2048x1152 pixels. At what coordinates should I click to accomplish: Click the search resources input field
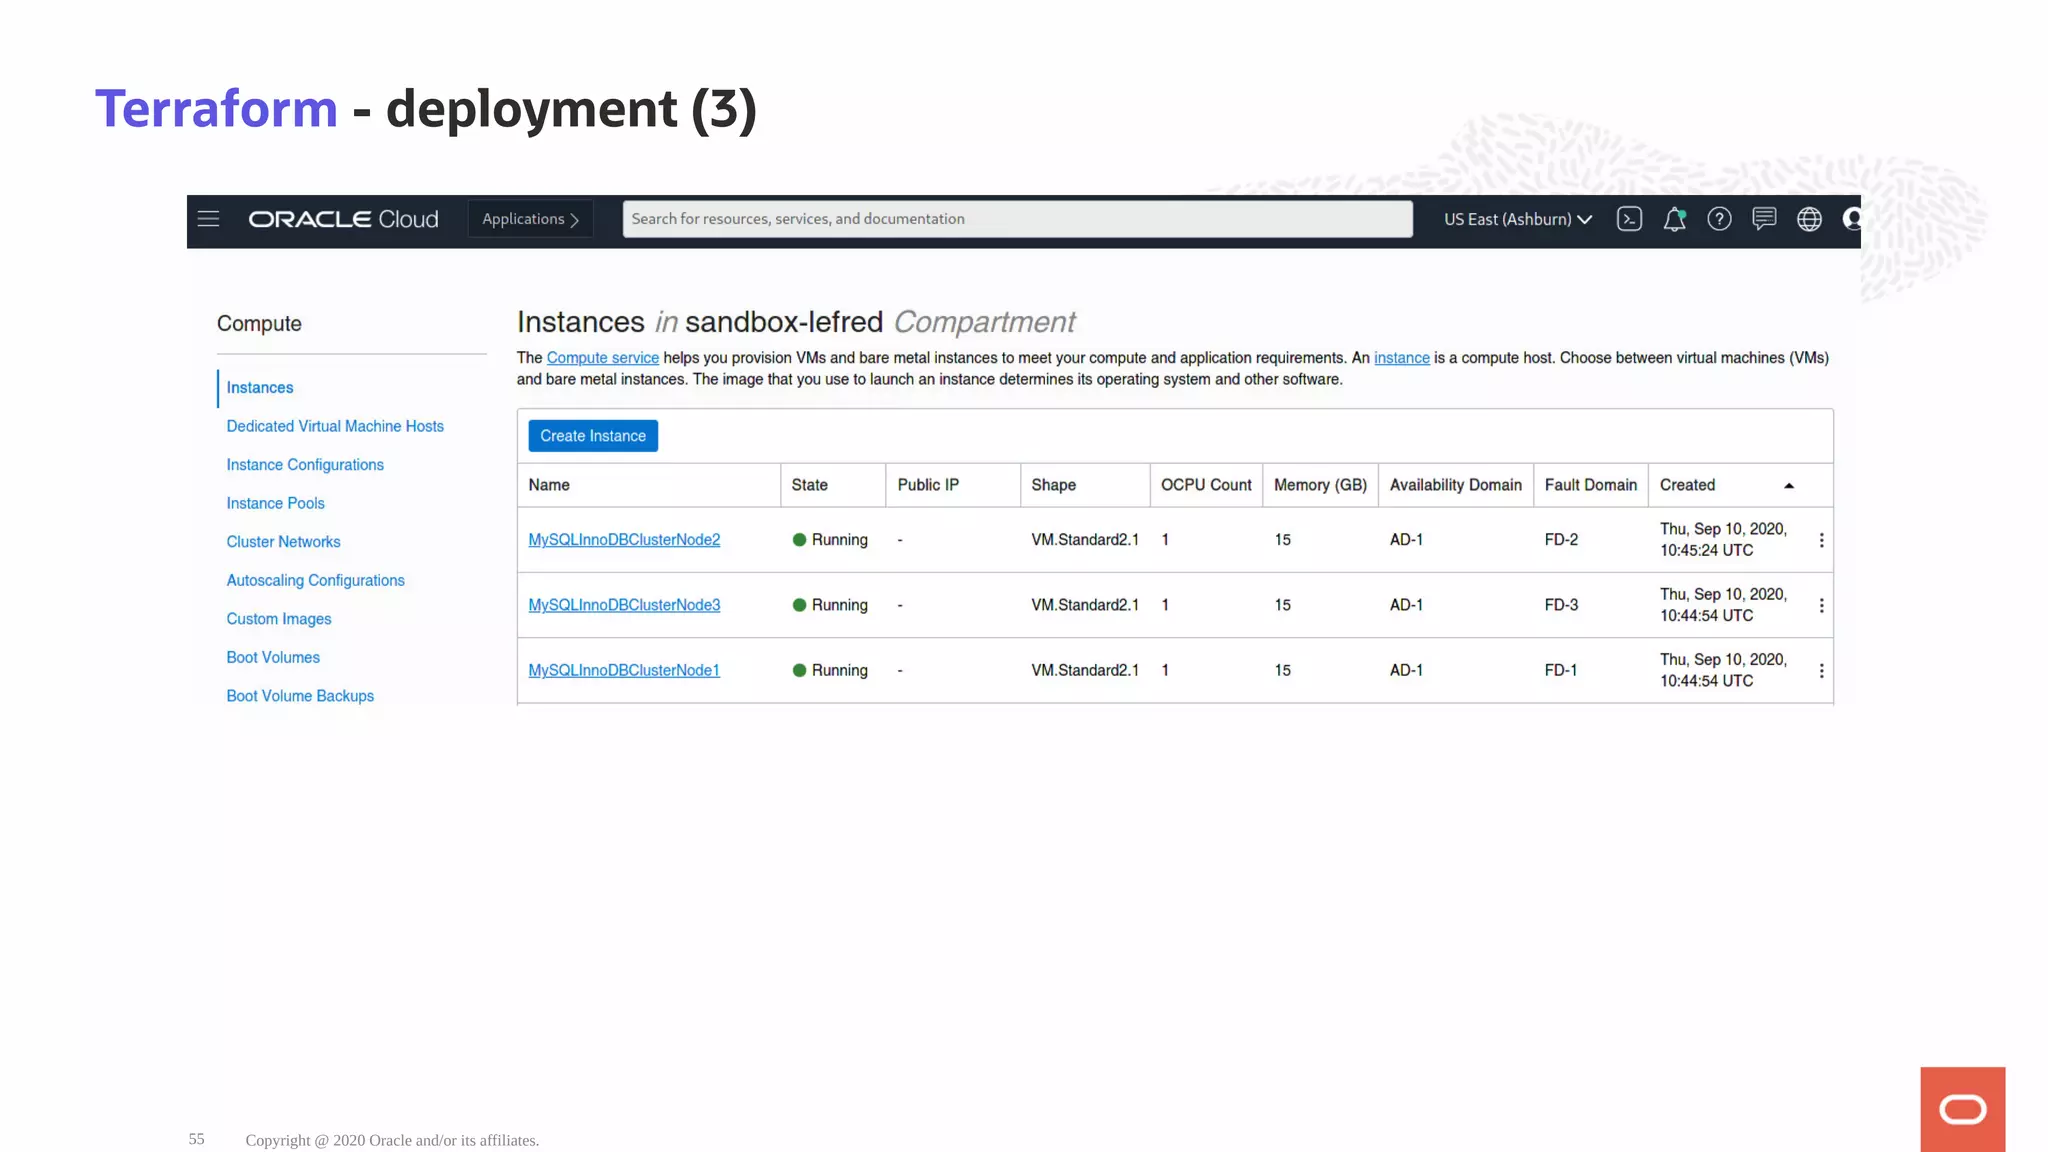click(x=1017, y=219)
